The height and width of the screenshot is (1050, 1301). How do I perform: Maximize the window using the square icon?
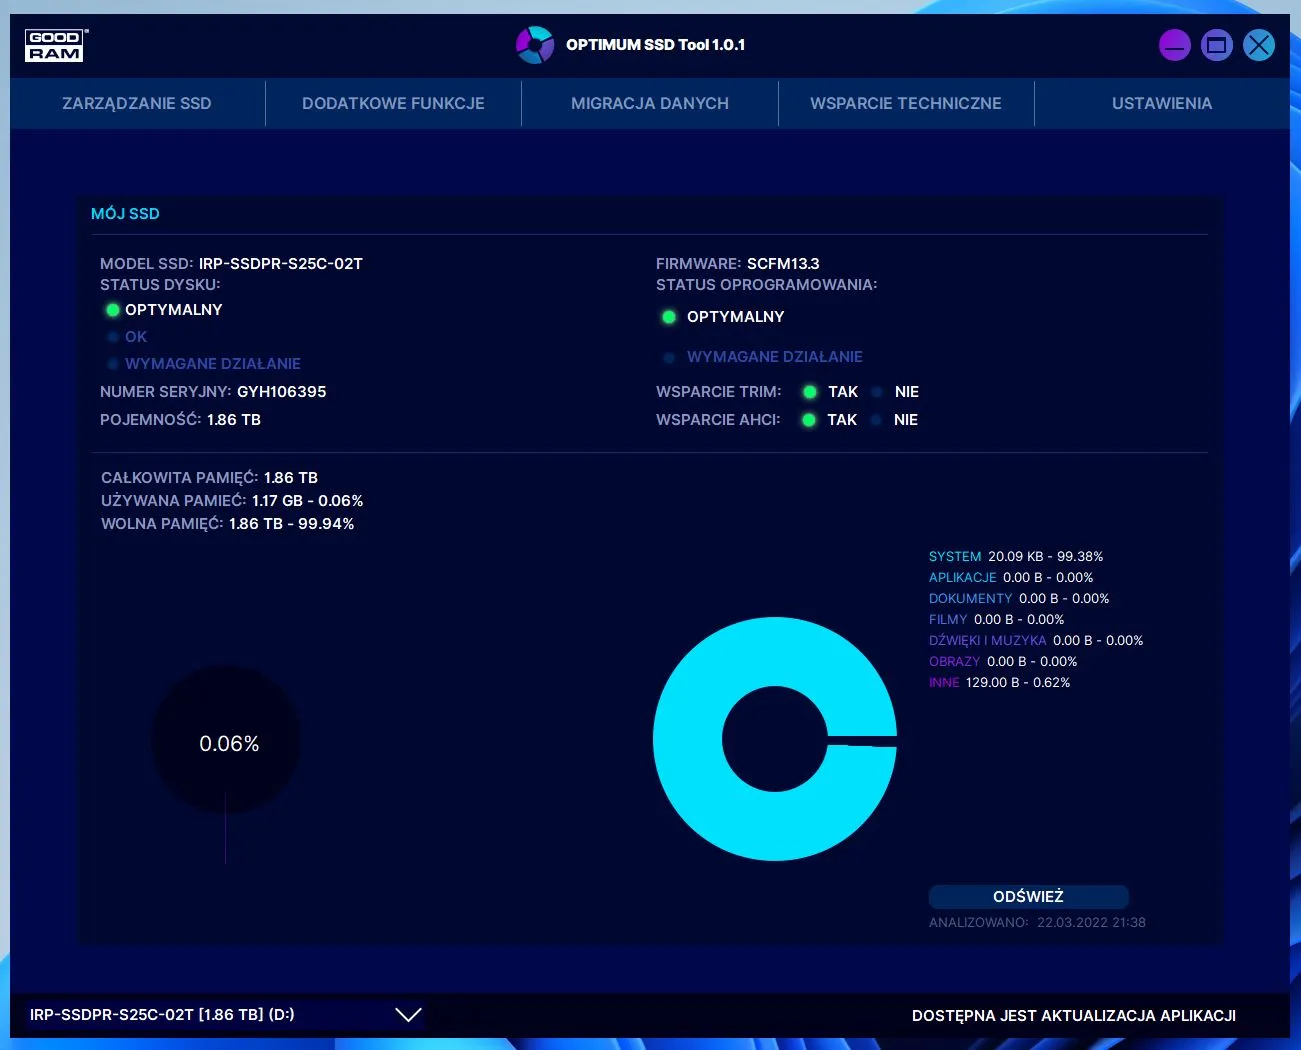click(1216, 45)
